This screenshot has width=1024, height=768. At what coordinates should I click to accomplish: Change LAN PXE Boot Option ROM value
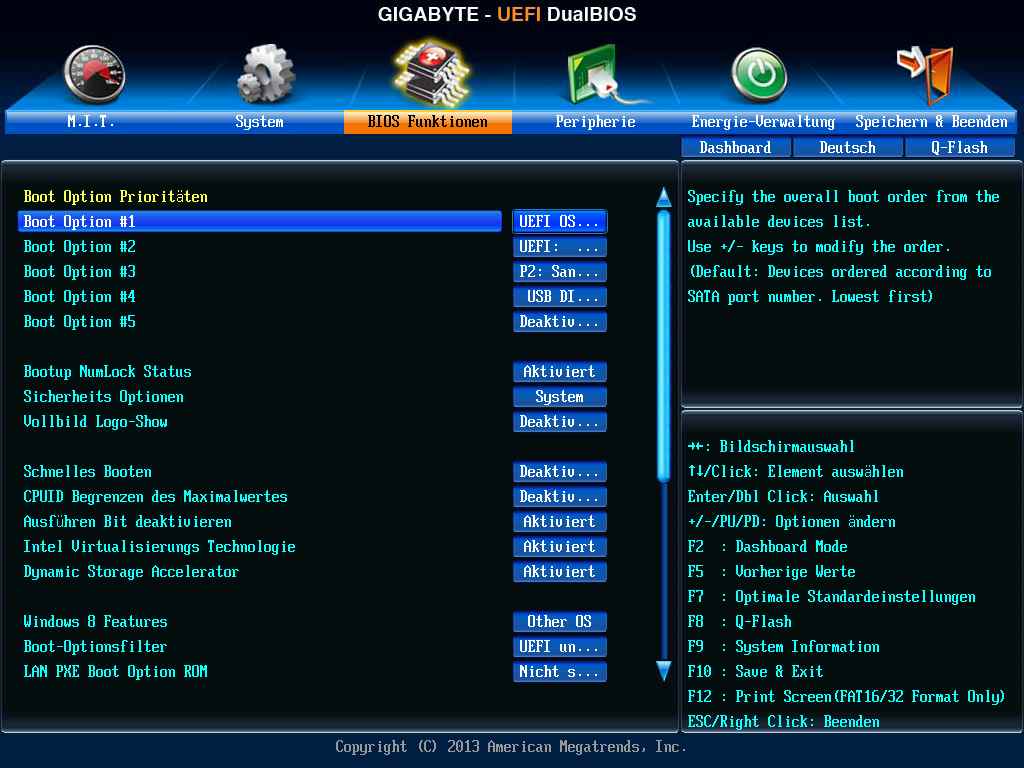pyautogui.click(x=560, y=671)
